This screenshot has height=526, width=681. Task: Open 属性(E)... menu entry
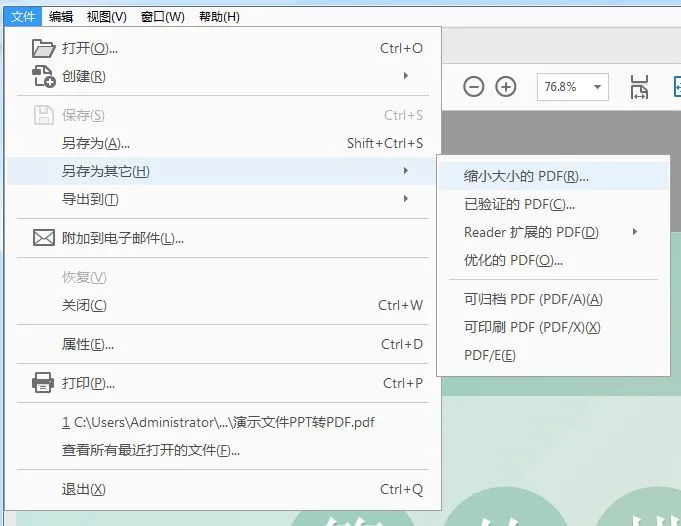(x=222, y=344)
